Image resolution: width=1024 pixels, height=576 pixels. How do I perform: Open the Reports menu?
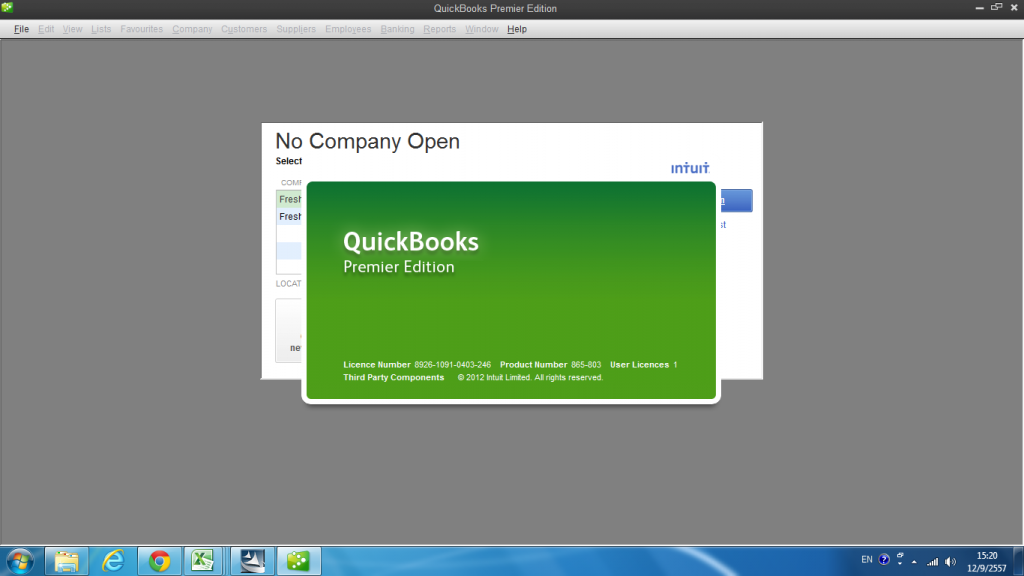440,29
